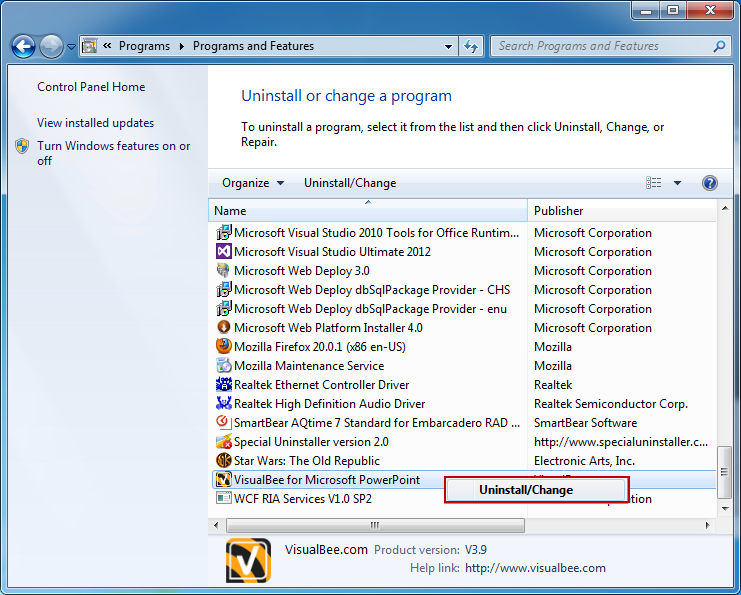741x595 pixels.
Task: Click the magnifier search icon
Action: pyautogui.click(x=719, y=46)
